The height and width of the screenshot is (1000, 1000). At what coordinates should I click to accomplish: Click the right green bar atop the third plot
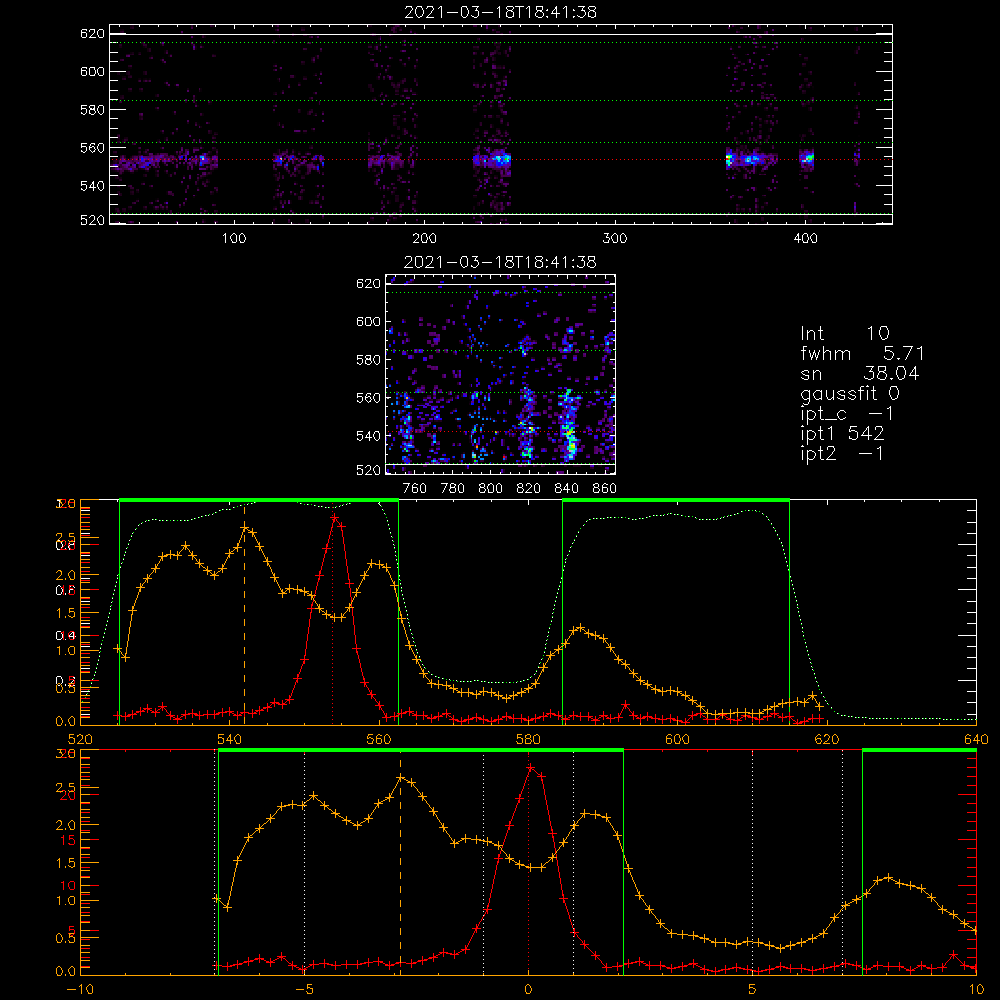coord(676,500)
